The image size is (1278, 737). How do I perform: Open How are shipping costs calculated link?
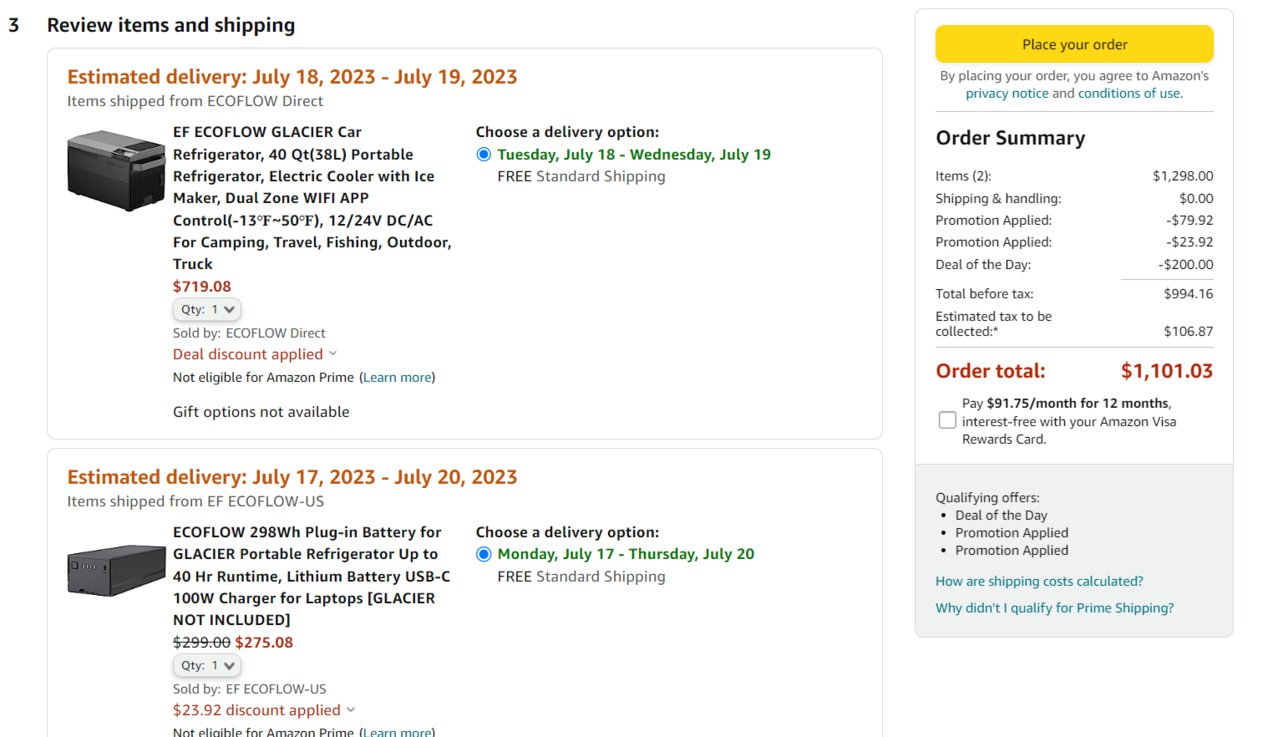(1039, 581)
